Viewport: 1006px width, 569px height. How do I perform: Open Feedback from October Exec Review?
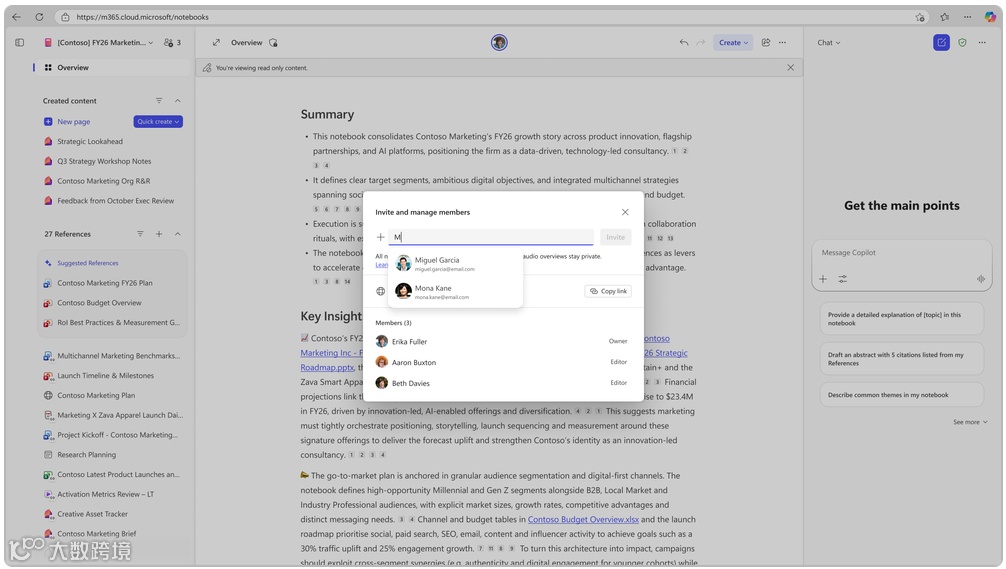[x=115, y=201]
